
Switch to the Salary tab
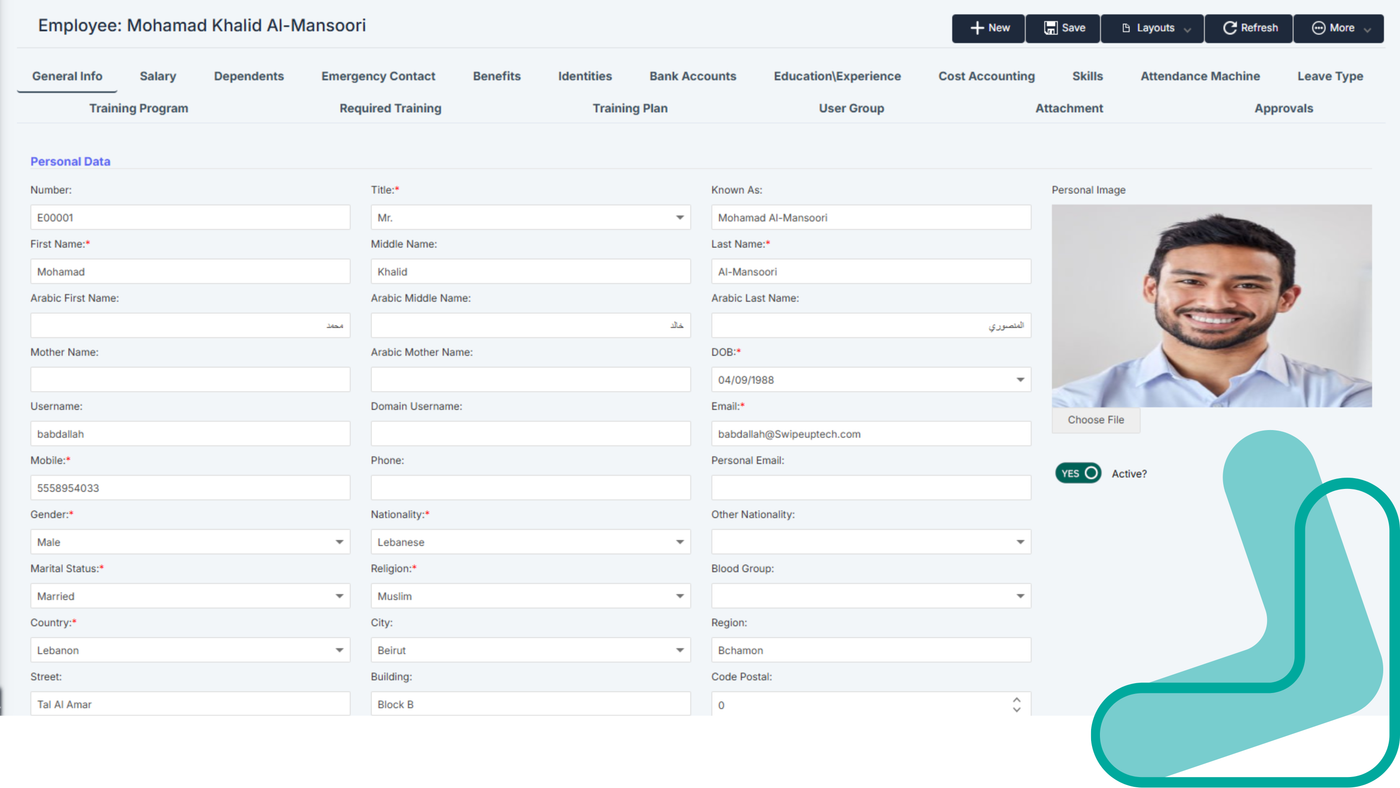point(158,76)
